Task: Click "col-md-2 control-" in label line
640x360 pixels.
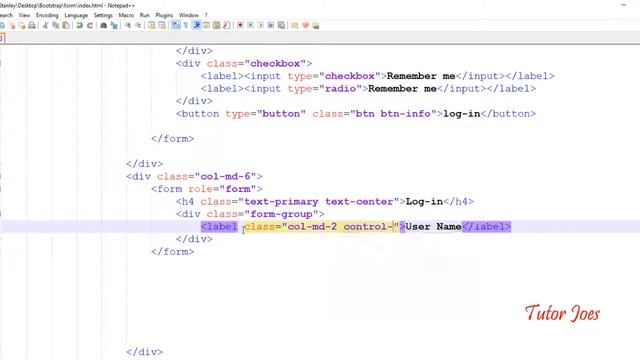Action: pos(340,227)
